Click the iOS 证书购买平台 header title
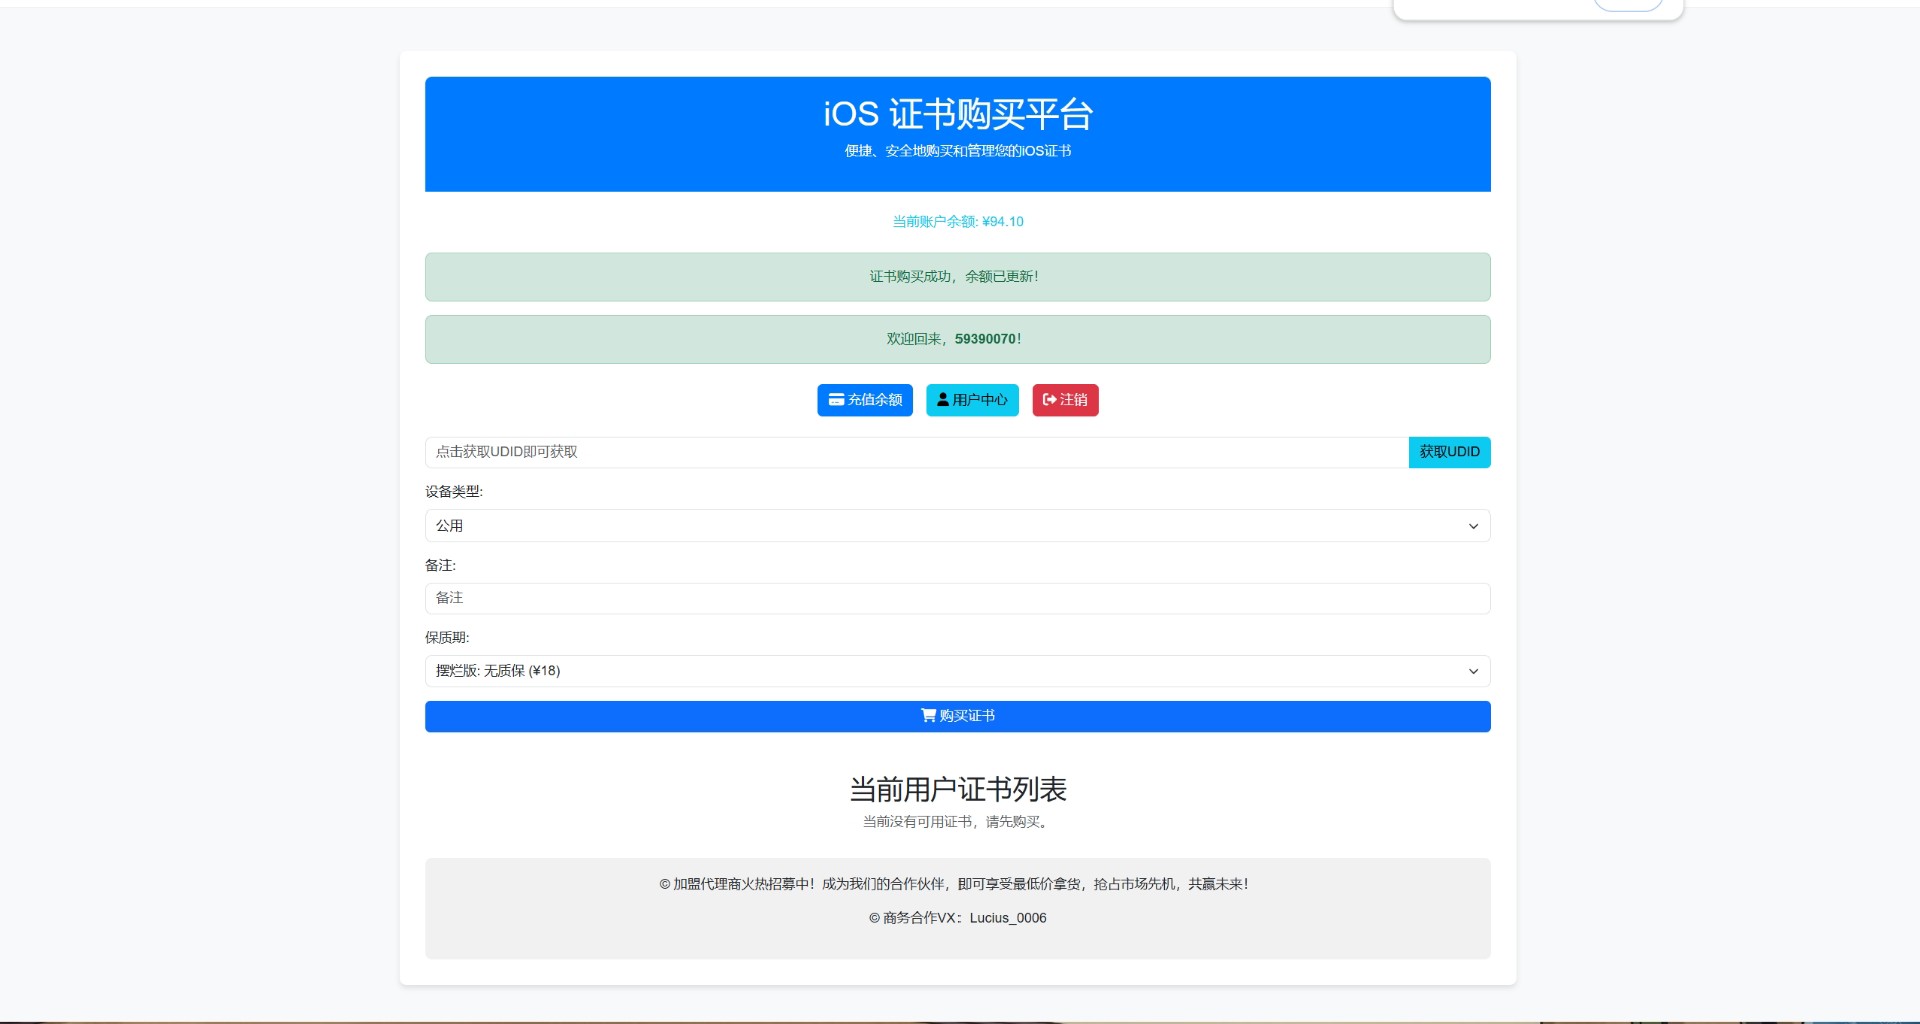 pyautogui.click(x=957, y=115)
